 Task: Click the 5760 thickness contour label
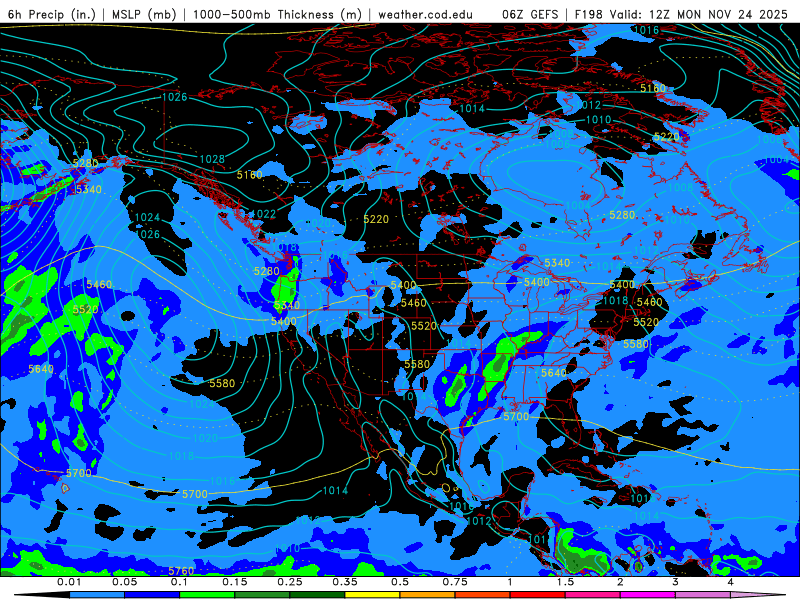[181, 571]
